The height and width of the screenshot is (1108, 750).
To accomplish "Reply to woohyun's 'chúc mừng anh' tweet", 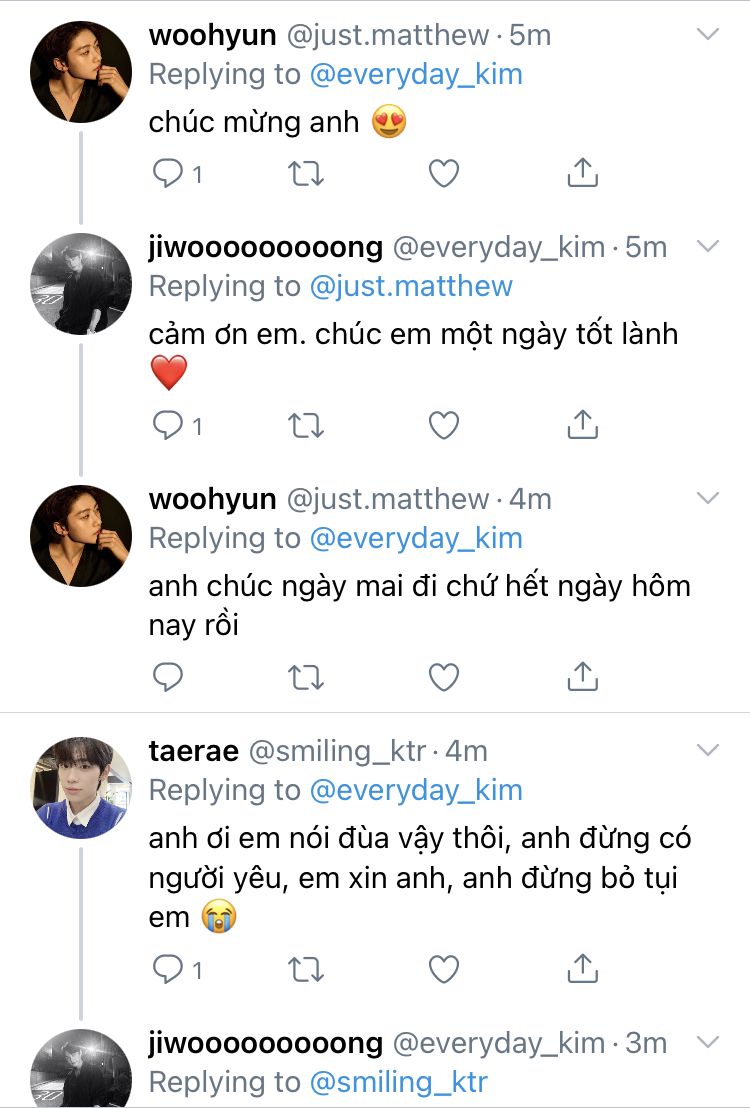I will coord(168,174).
